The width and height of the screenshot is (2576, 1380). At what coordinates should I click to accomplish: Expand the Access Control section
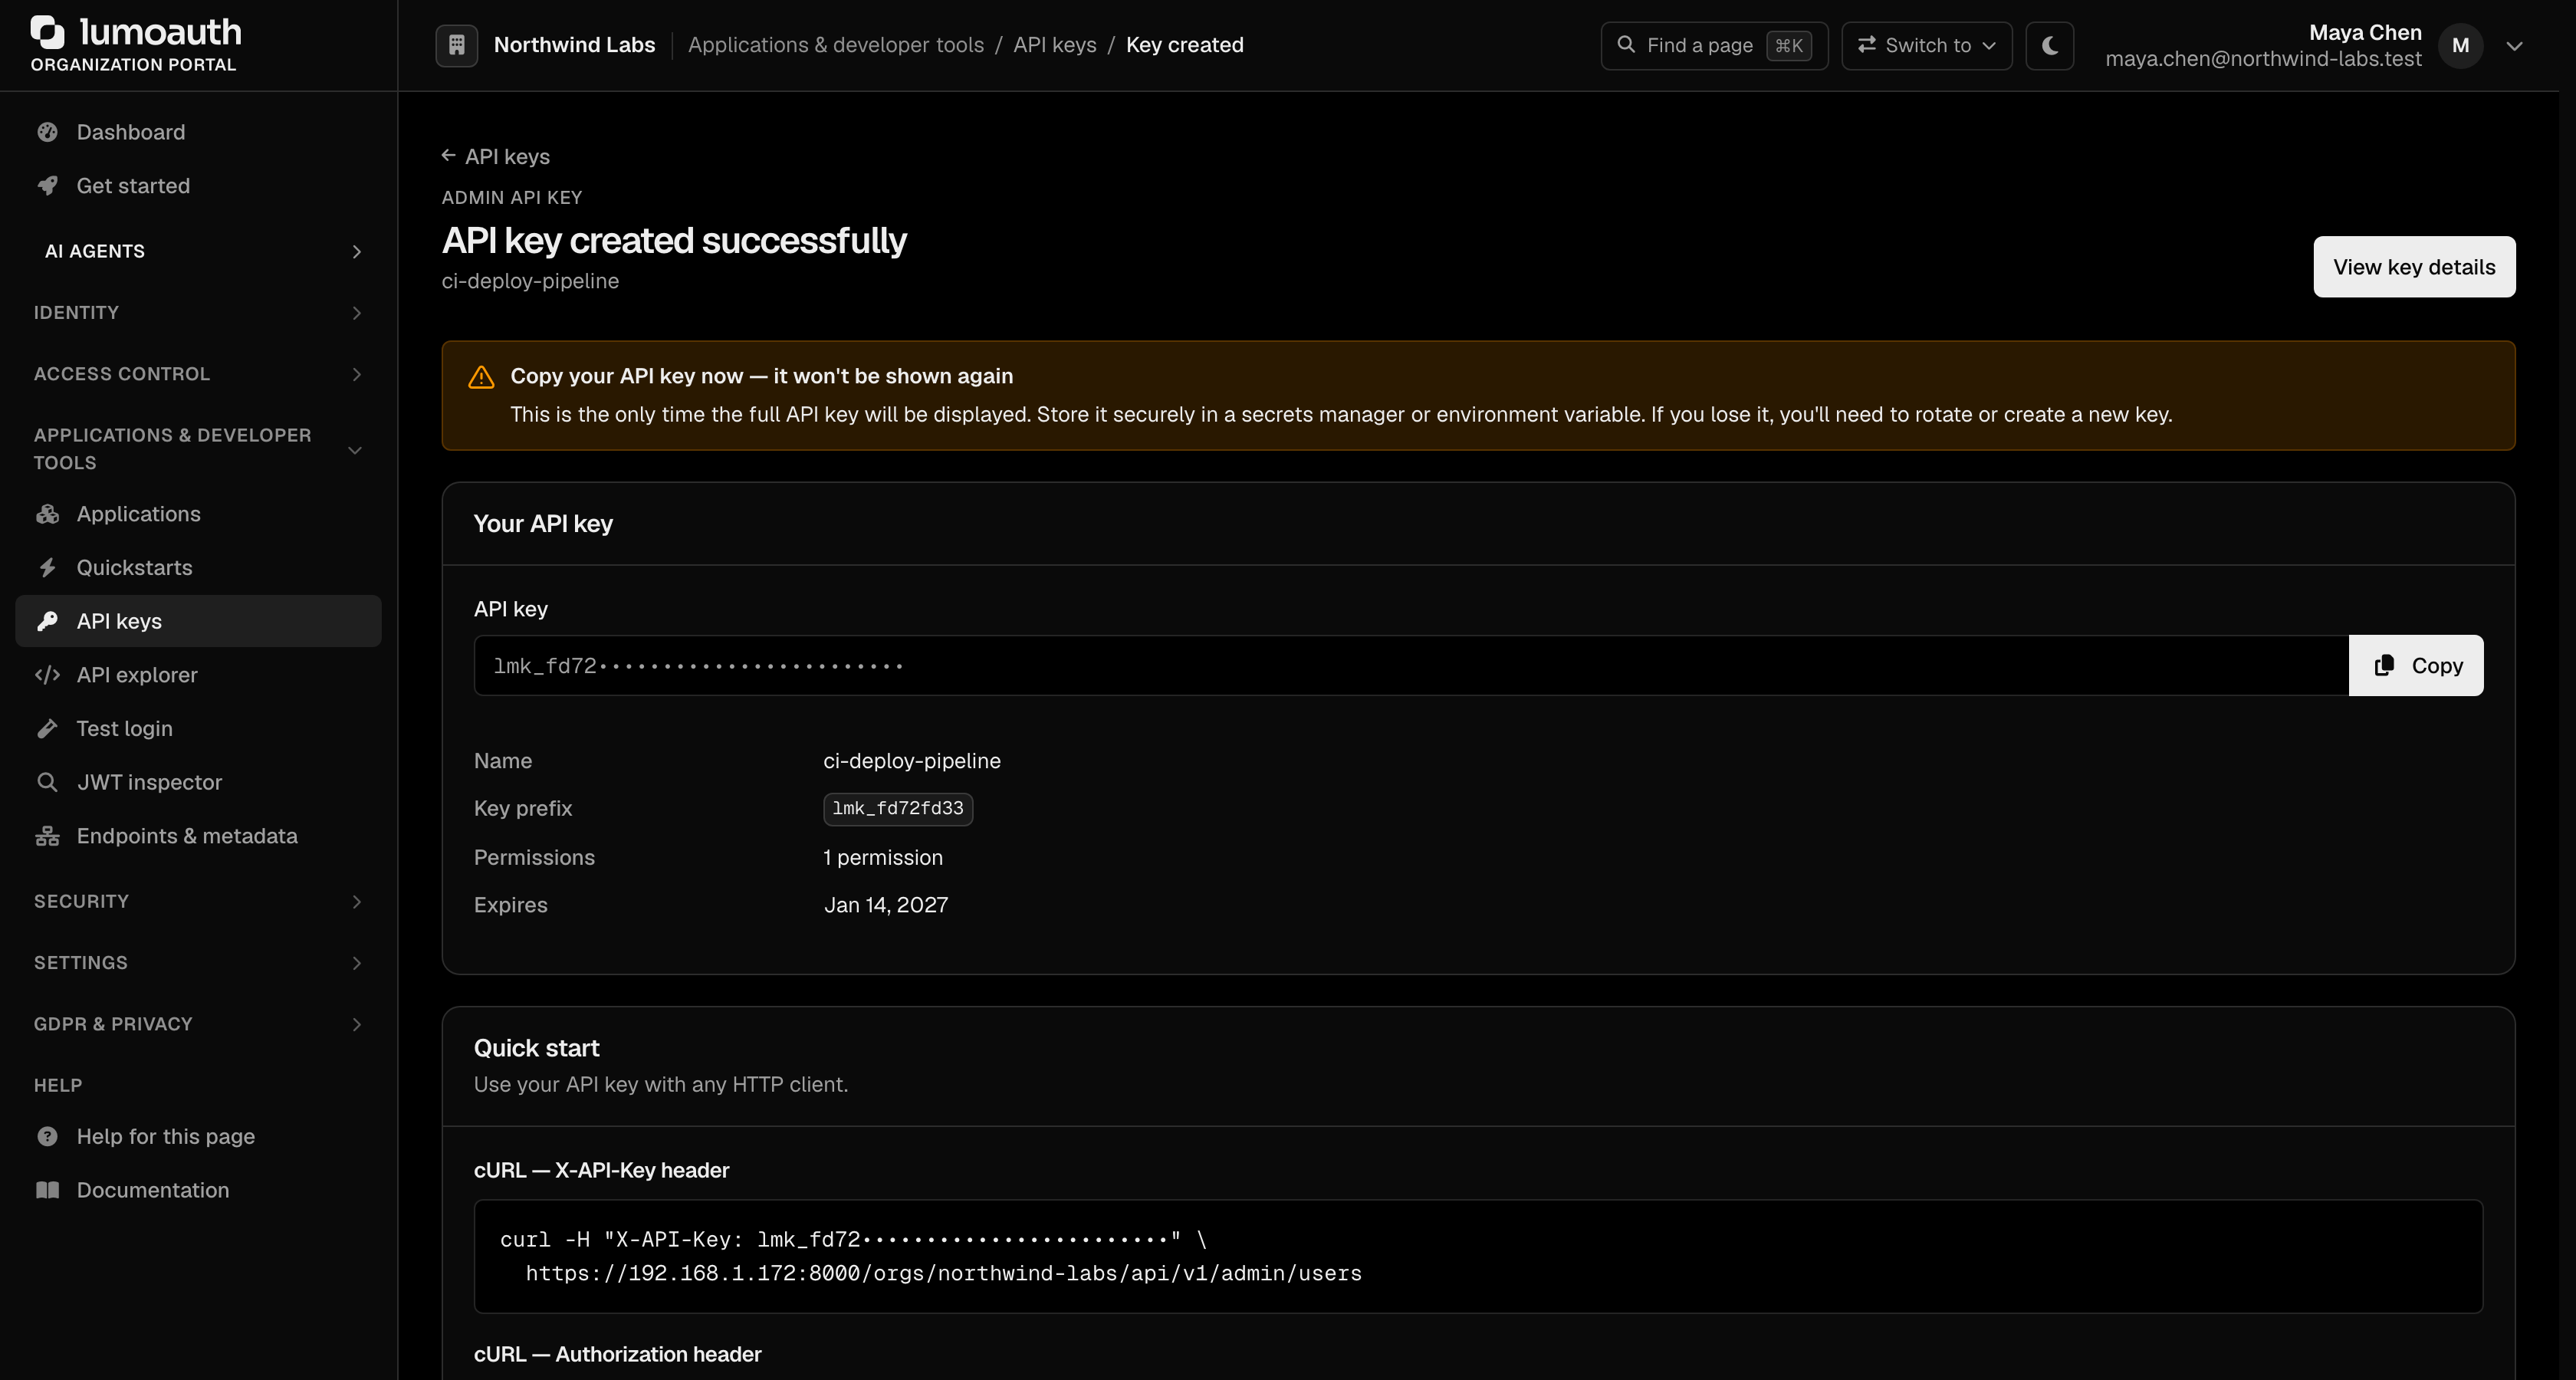click(198, 374)
